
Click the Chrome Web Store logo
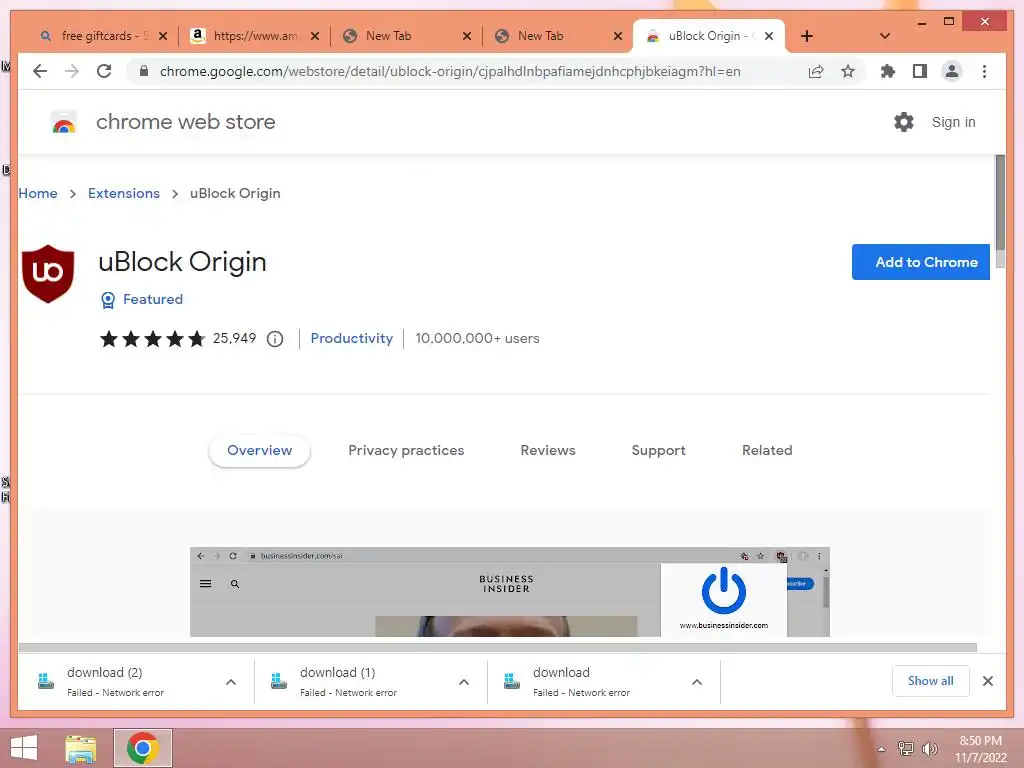tap(63, 122)
